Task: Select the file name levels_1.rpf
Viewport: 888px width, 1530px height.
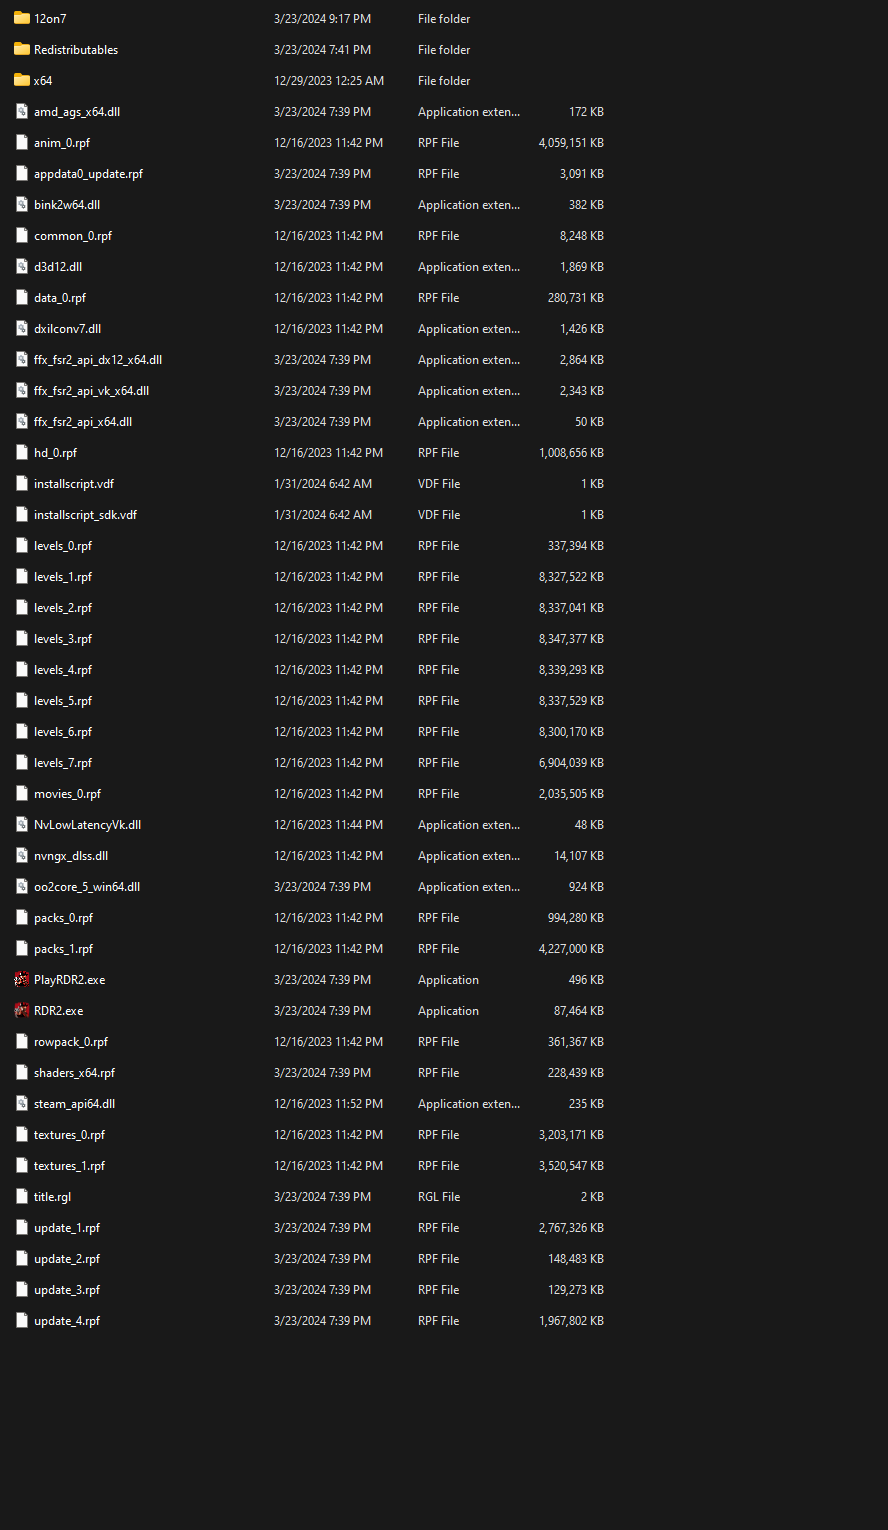Action: pos(63,577)
